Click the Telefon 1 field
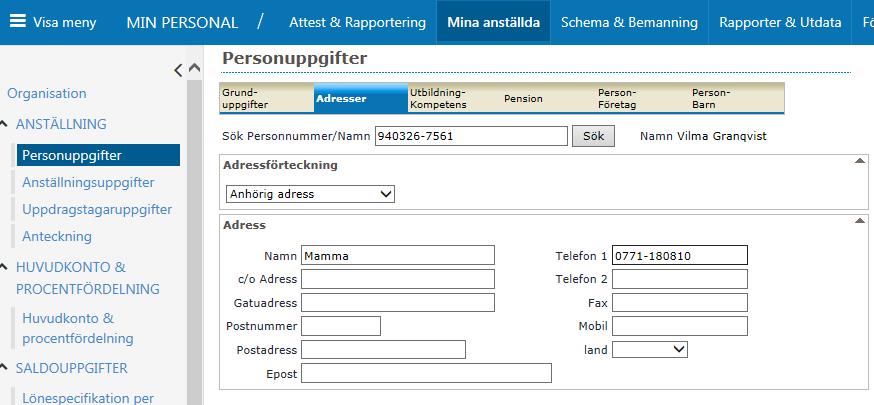This screenshot has width=874, height=405. [679, 255]
